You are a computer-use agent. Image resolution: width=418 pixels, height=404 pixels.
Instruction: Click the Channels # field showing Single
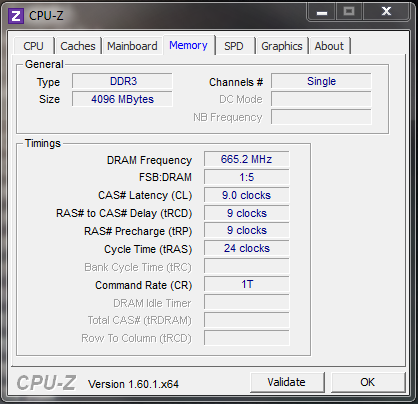pos(321,81)
